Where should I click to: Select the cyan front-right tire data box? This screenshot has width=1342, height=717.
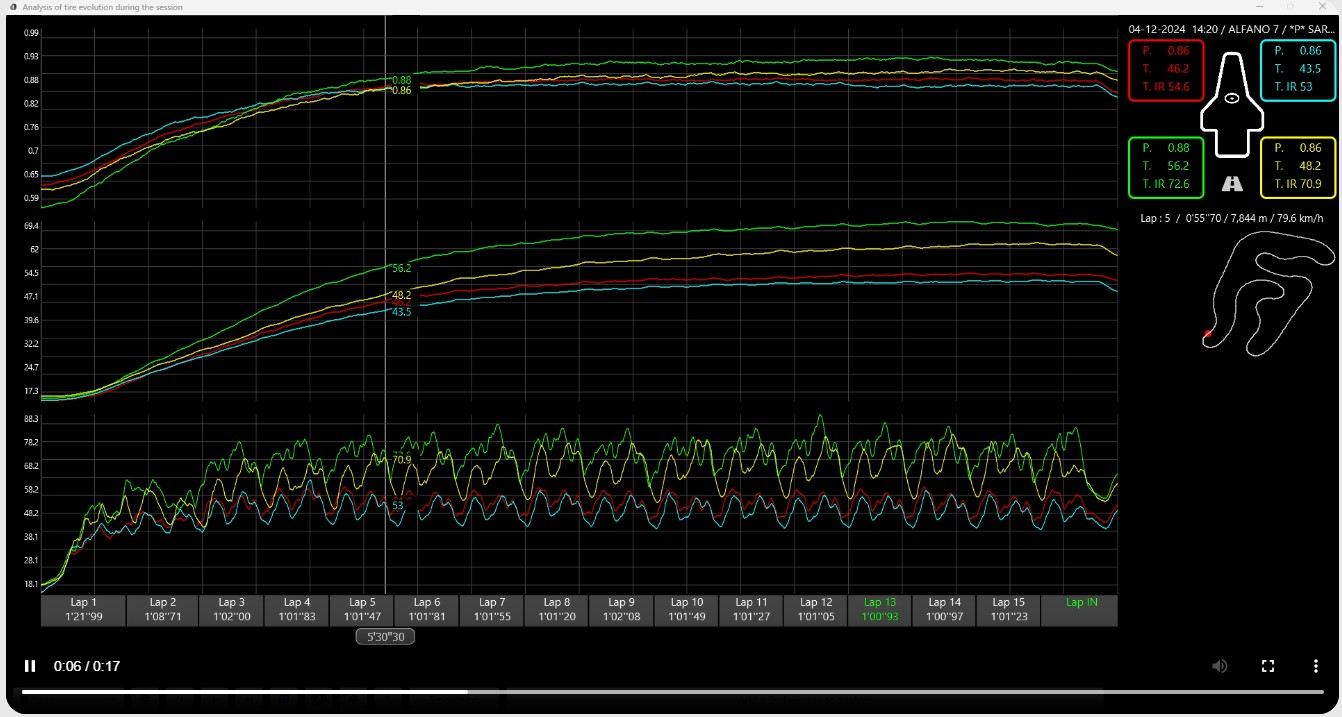click(x=1298, y=70)
